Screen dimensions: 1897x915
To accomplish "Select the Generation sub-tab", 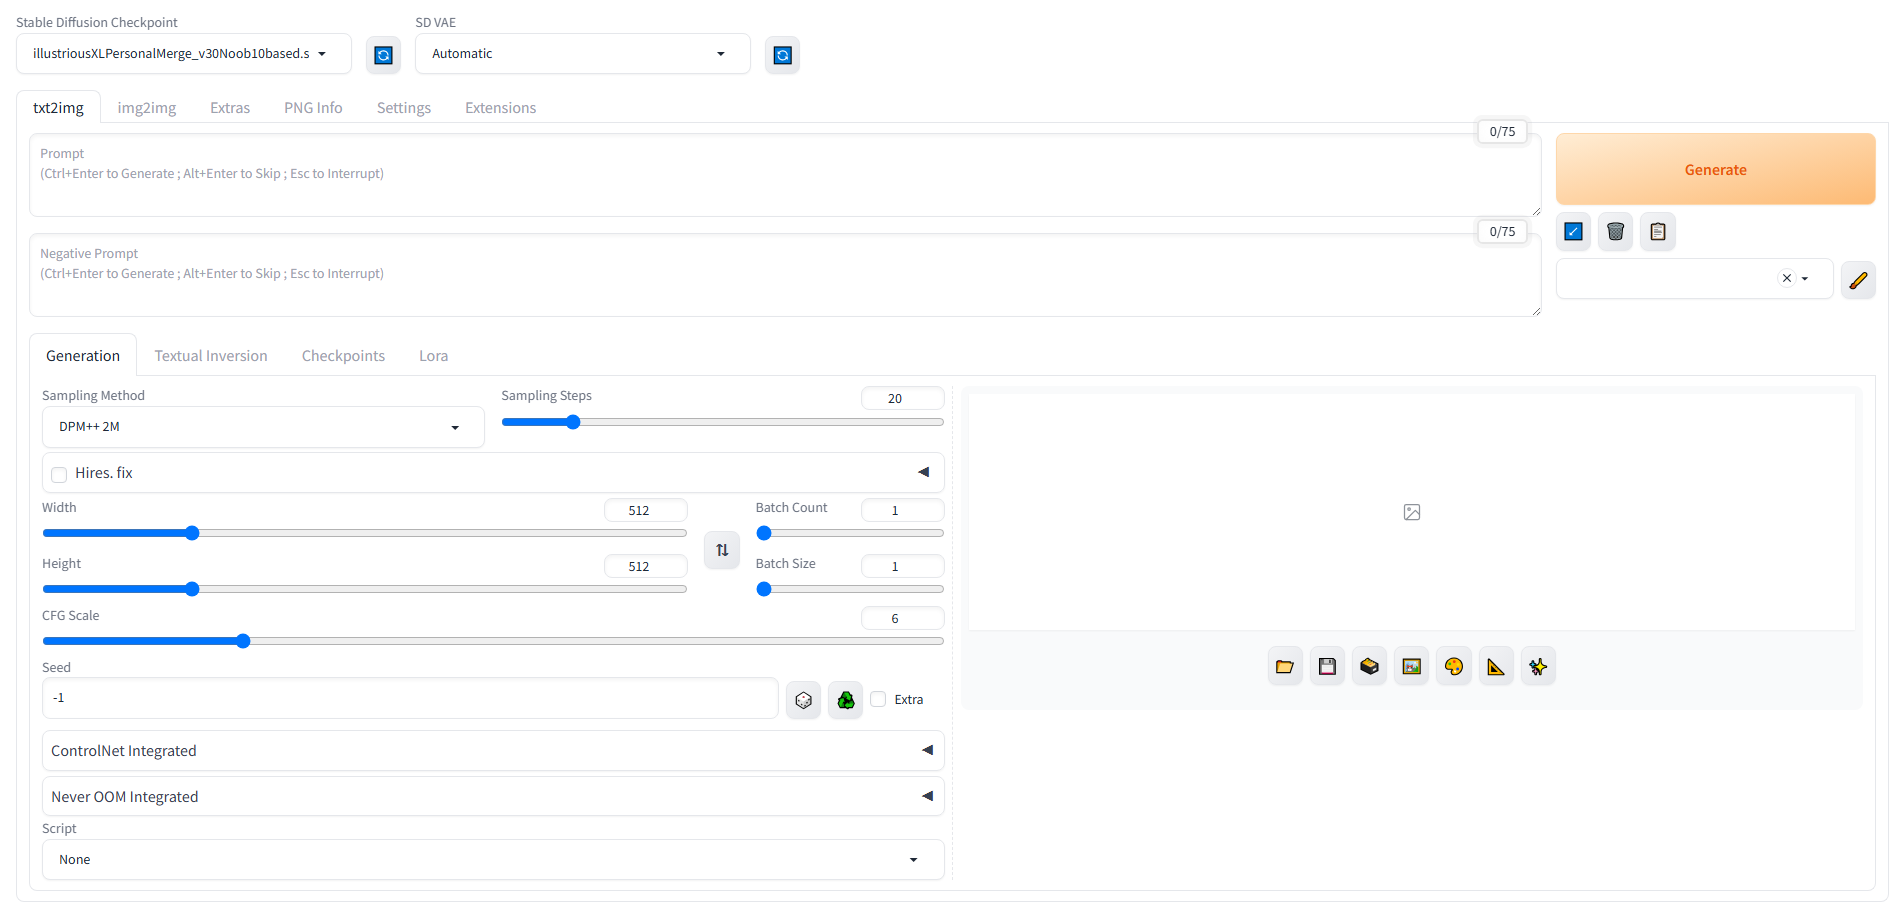I will coord(83,356).
